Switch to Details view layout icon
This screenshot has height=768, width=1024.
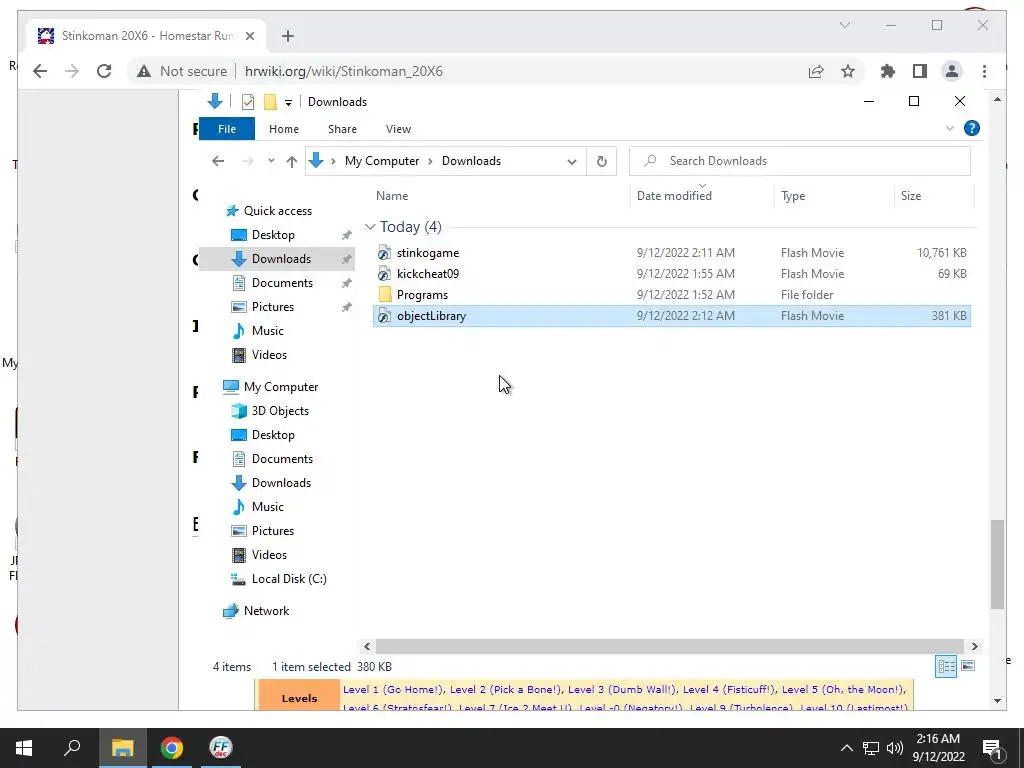946,667
